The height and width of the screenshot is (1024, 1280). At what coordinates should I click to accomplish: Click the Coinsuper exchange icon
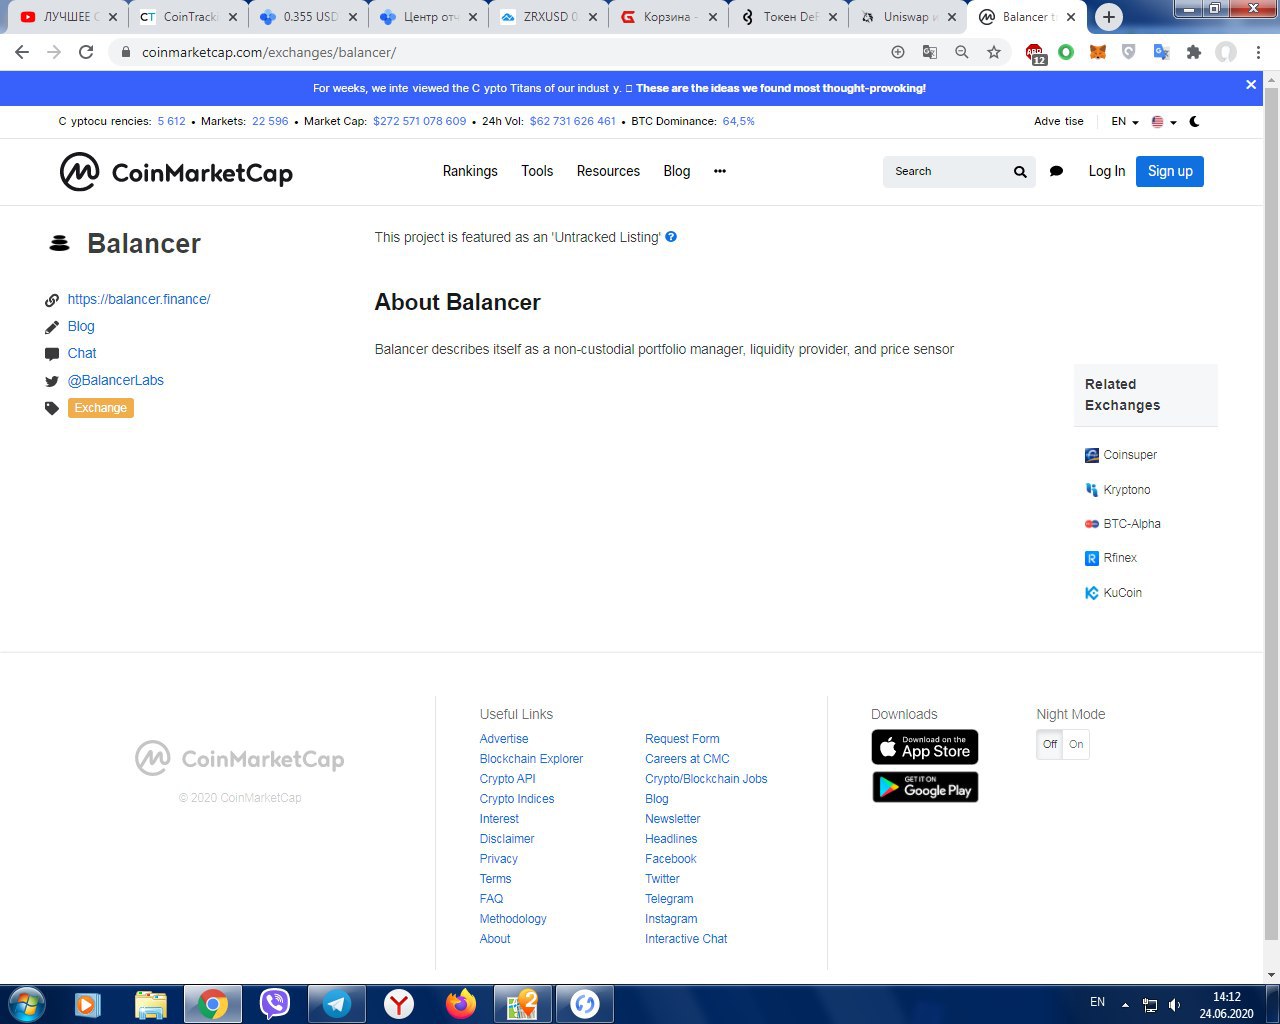coord(1092,455)
